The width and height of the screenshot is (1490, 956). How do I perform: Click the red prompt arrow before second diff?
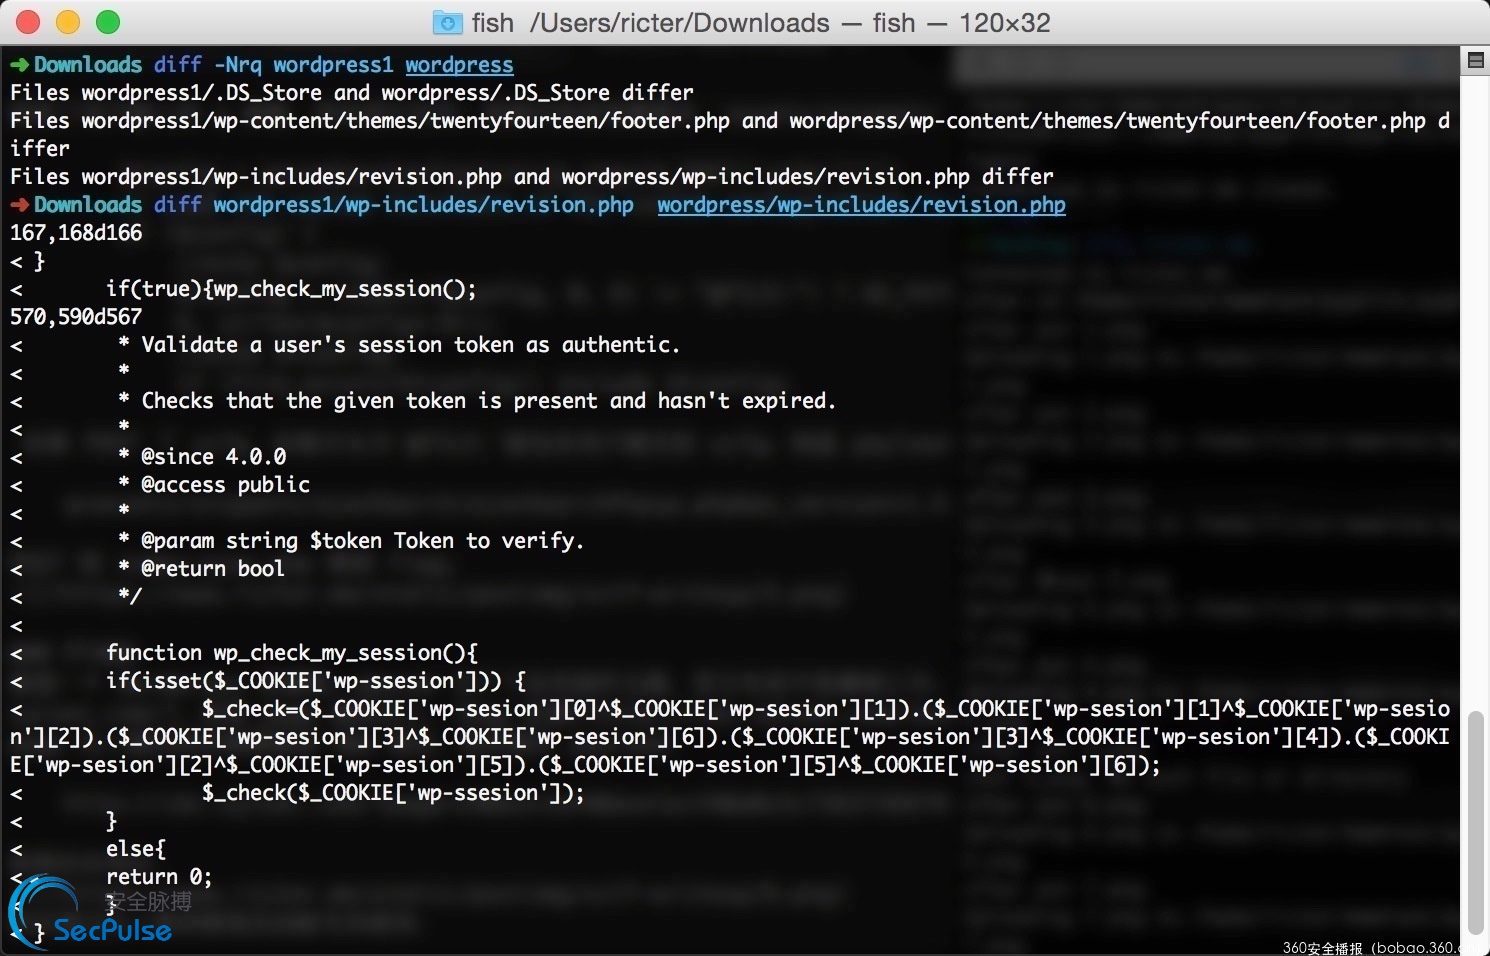[20, 205]
